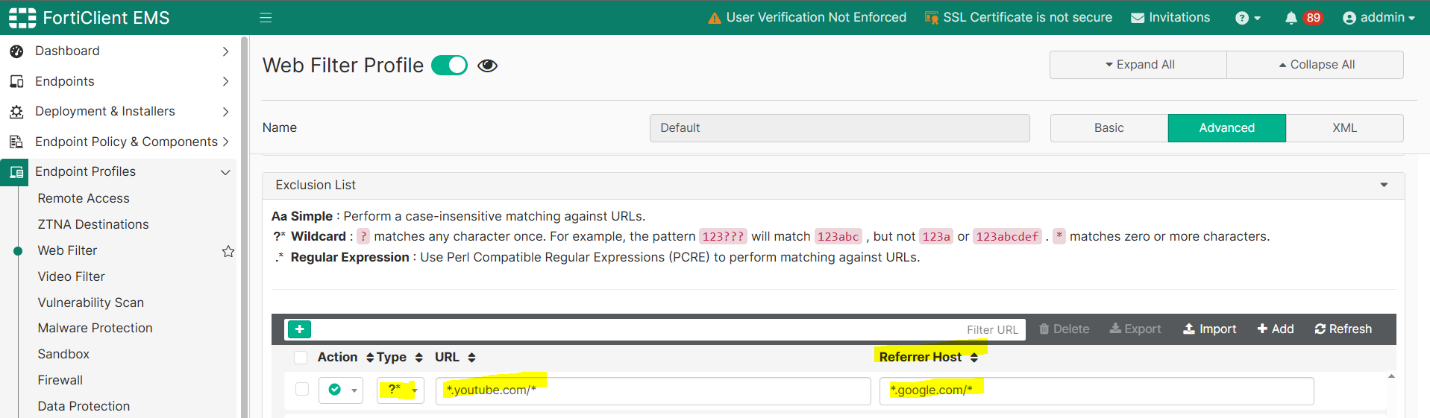
Task: Click the Endpoint Profiles sidebar icon
Action: (x=17, y=172)
